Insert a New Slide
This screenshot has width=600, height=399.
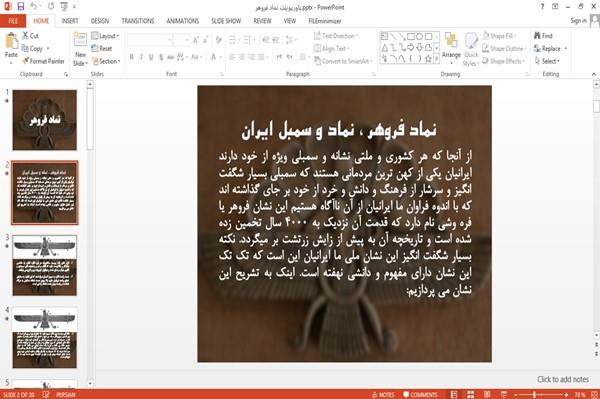(x=80, y=50)
